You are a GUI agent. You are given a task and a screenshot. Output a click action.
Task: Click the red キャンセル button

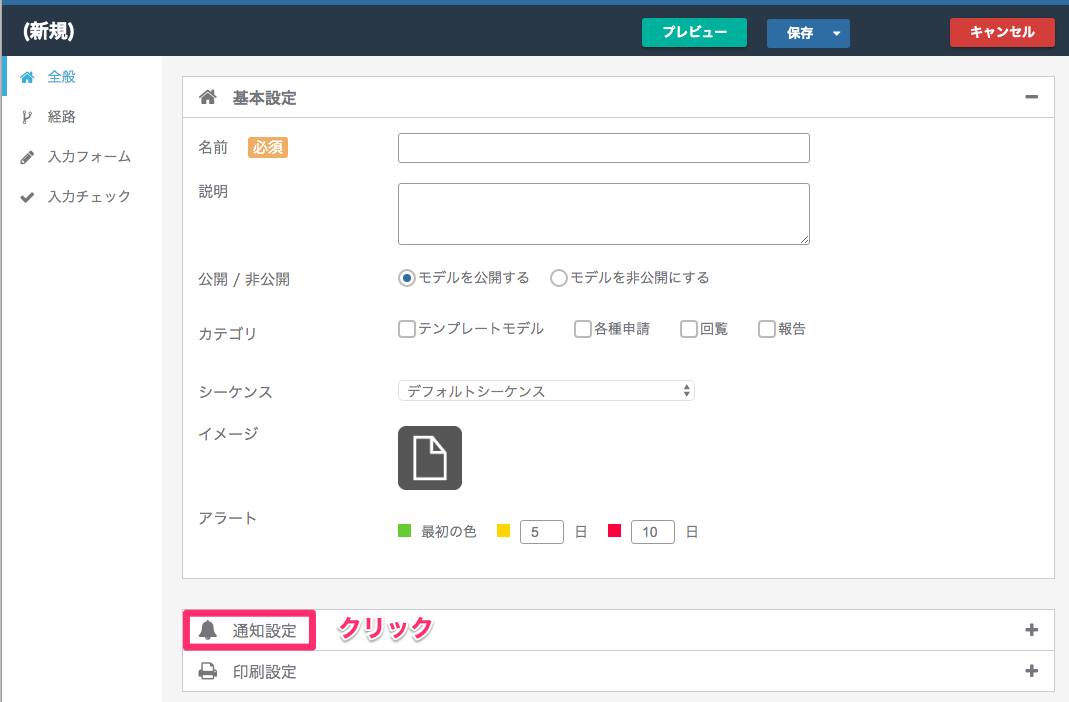pyautogui.click(x=1002, y=33)
